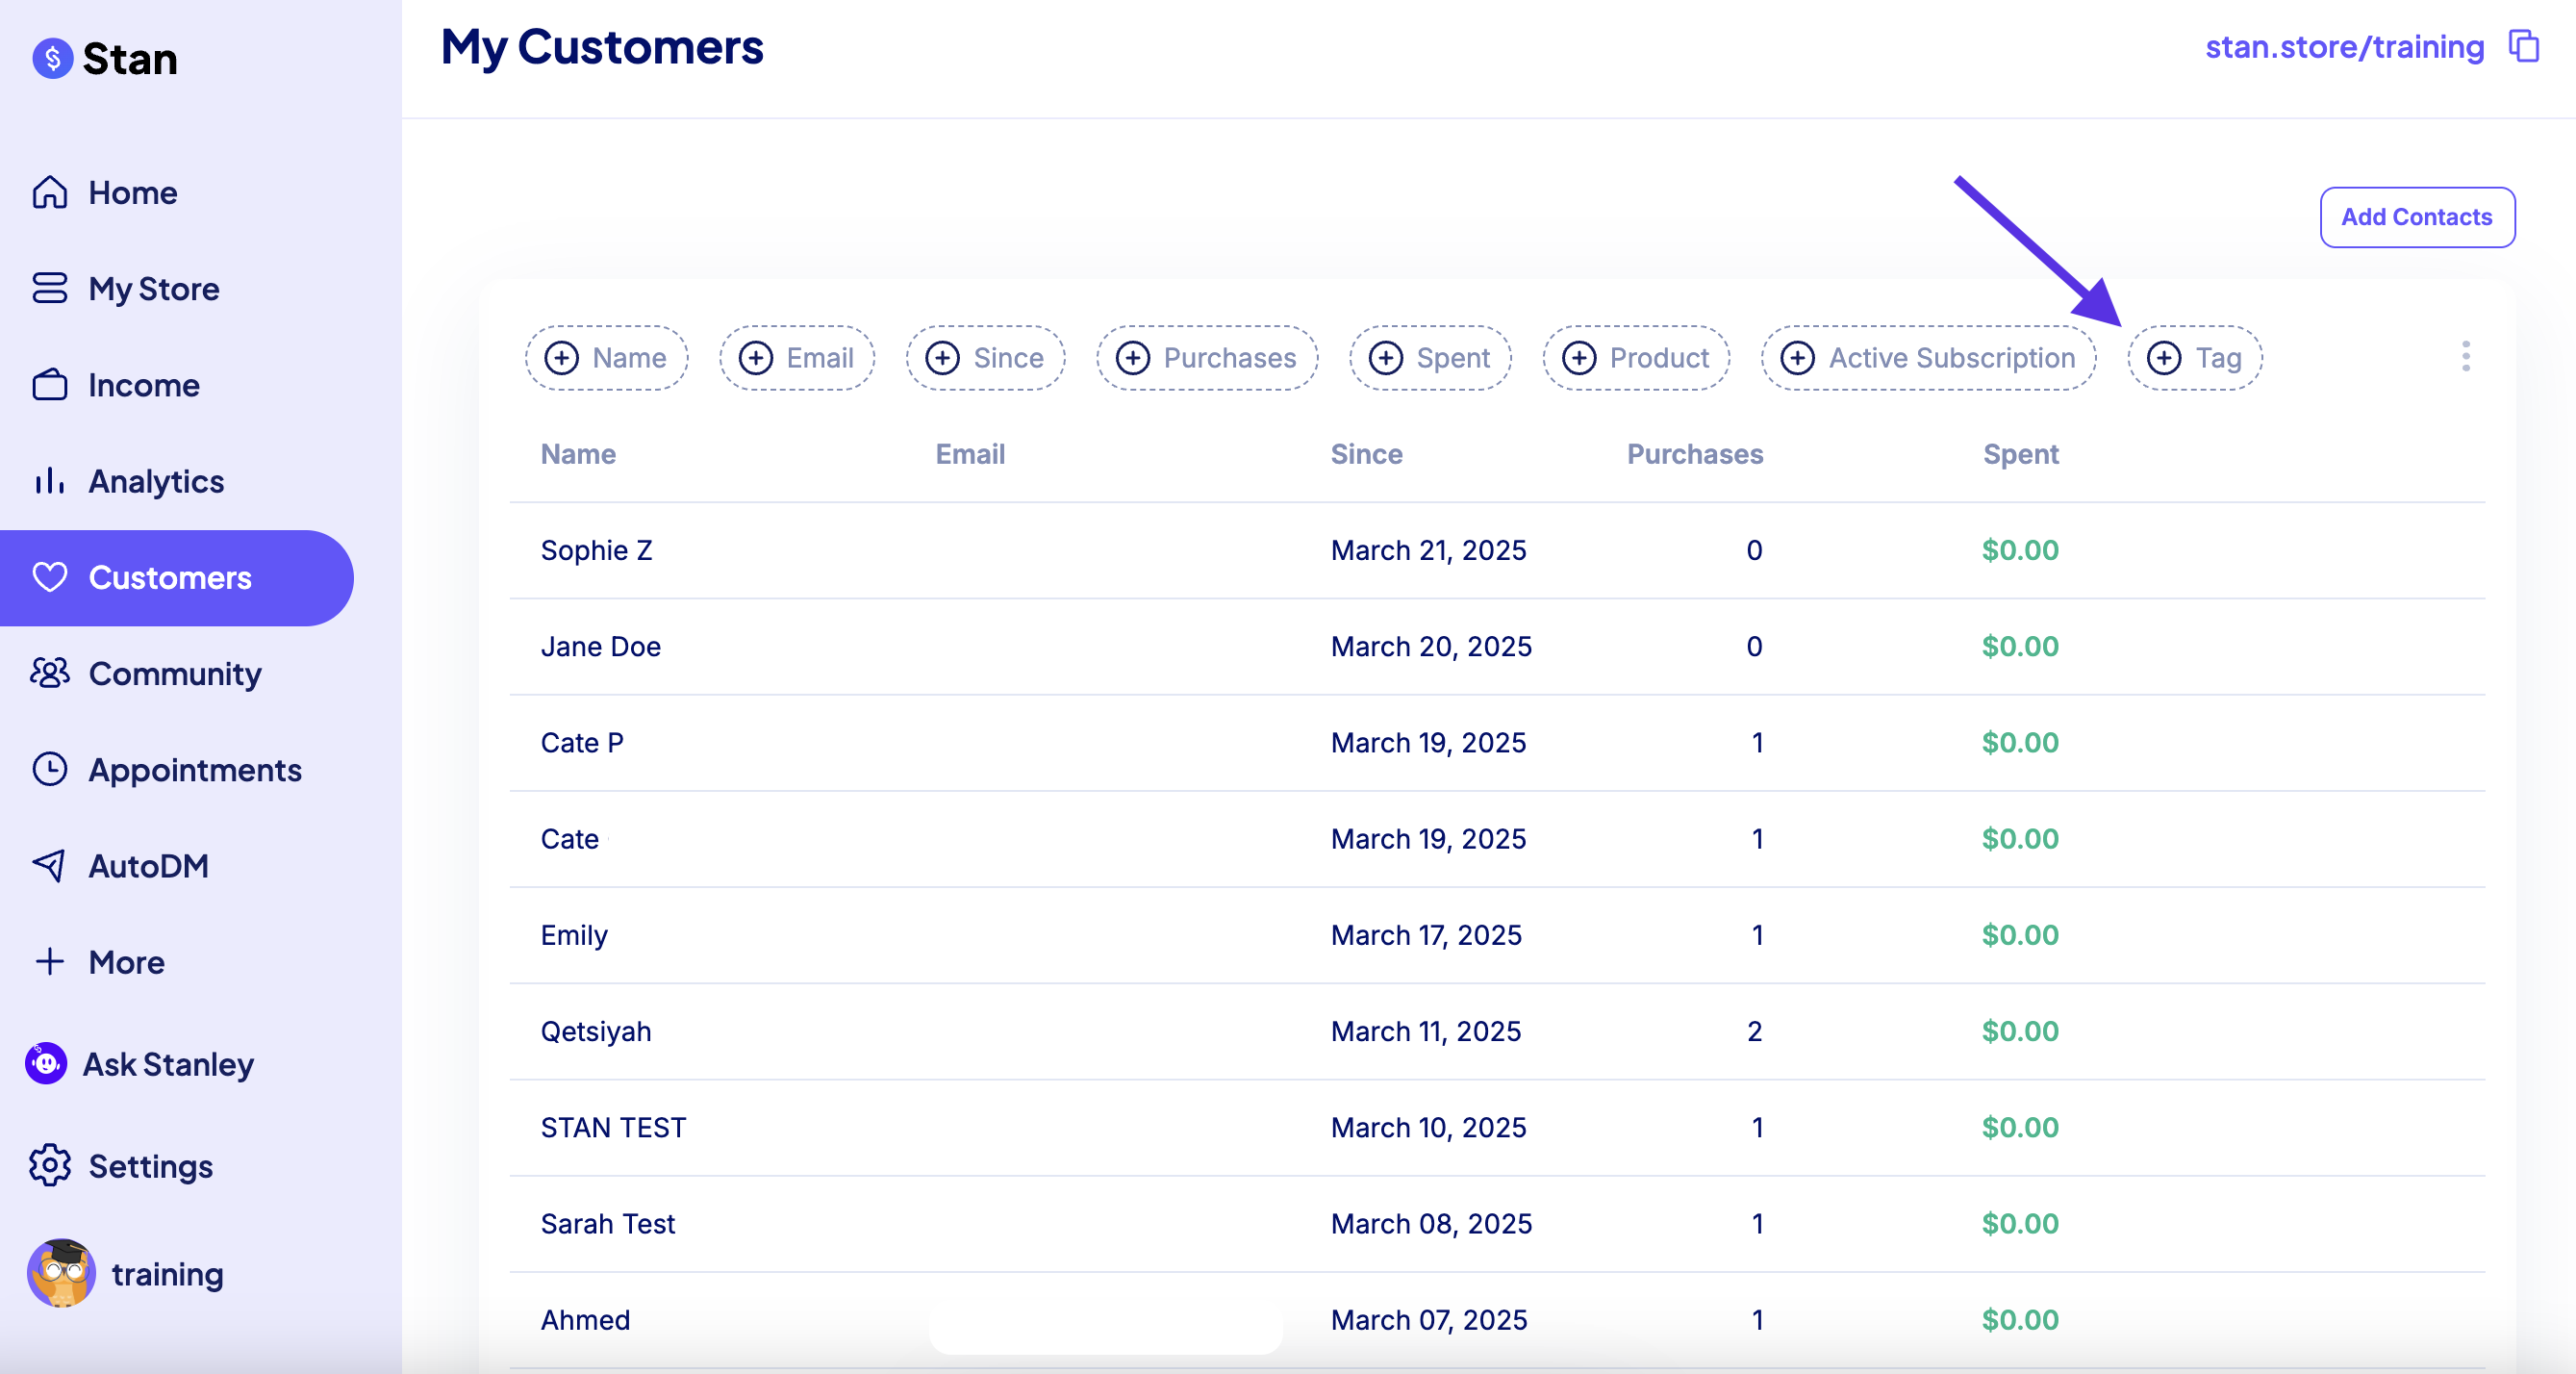2576x1374 pixels.
Task: Open the Income section
Action: coord(144,385)
